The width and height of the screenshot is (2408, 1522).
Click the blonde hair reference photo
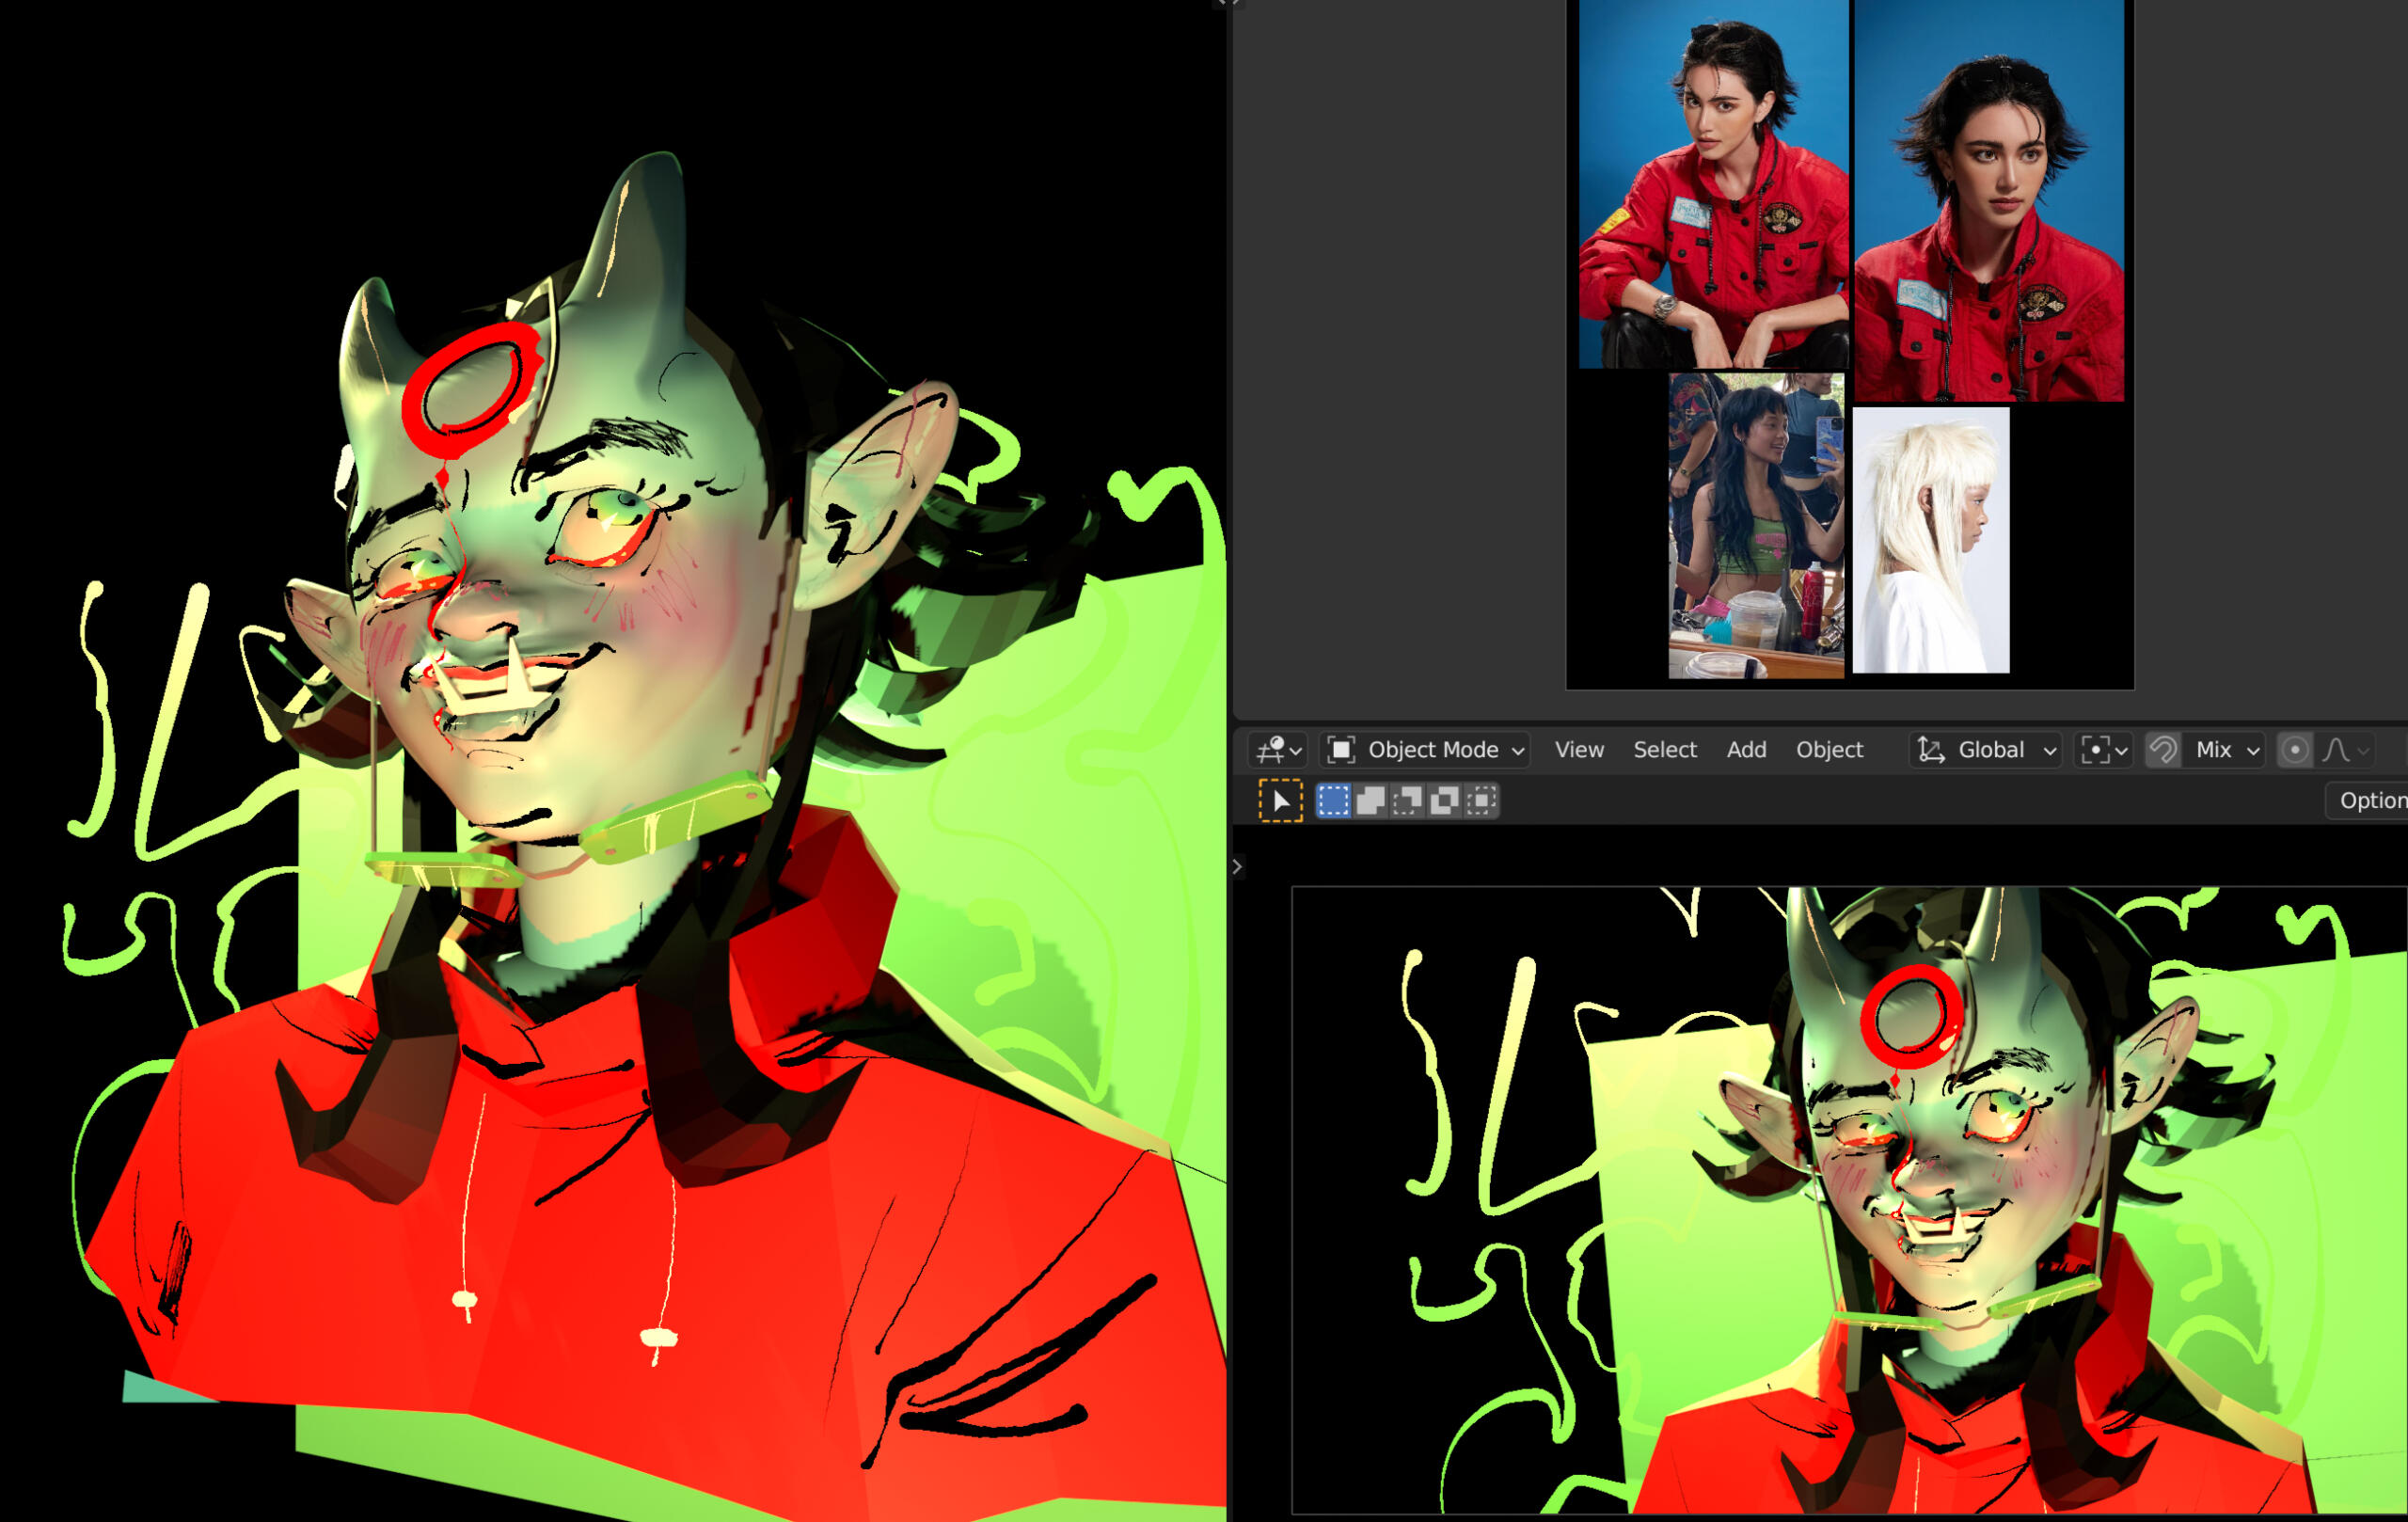pos(1930,540)
